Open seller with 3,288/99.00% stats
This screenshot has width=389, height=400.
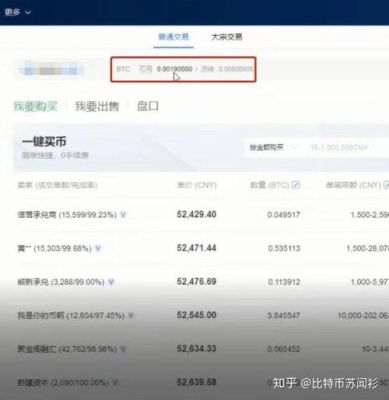click(x=61, y=282)
